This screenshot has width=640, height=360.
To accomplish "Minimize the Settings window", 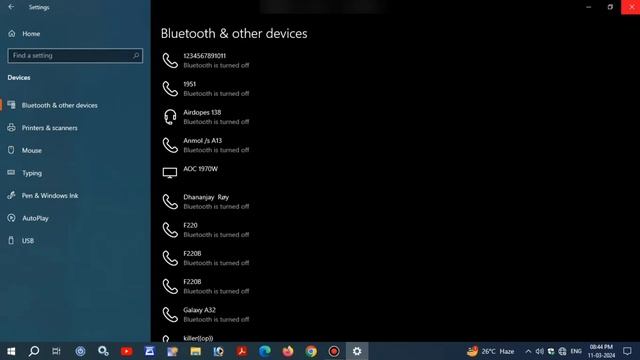I will [x=589, y=7].
